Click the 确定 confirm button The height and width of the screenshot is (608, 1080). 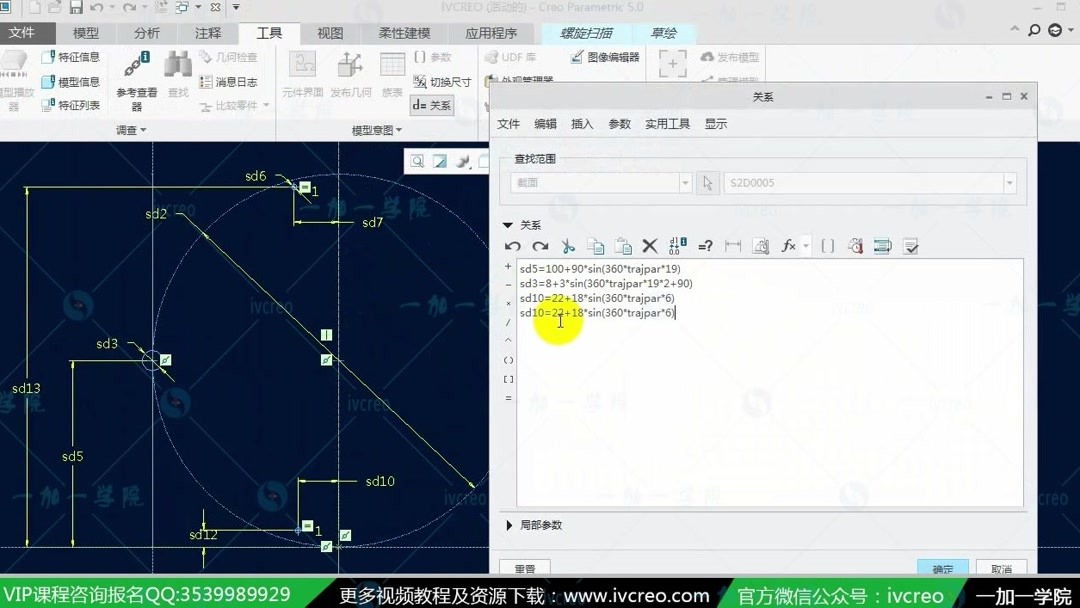tap(941, 568)
